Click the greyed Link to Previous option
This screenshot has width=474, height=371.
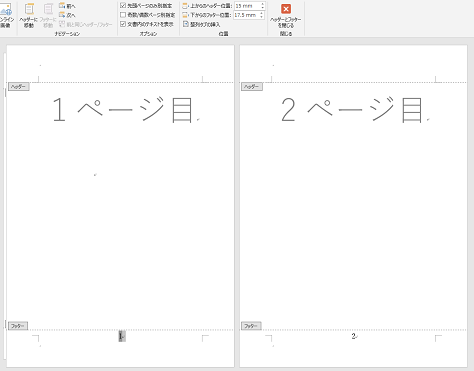pos(86,24)
